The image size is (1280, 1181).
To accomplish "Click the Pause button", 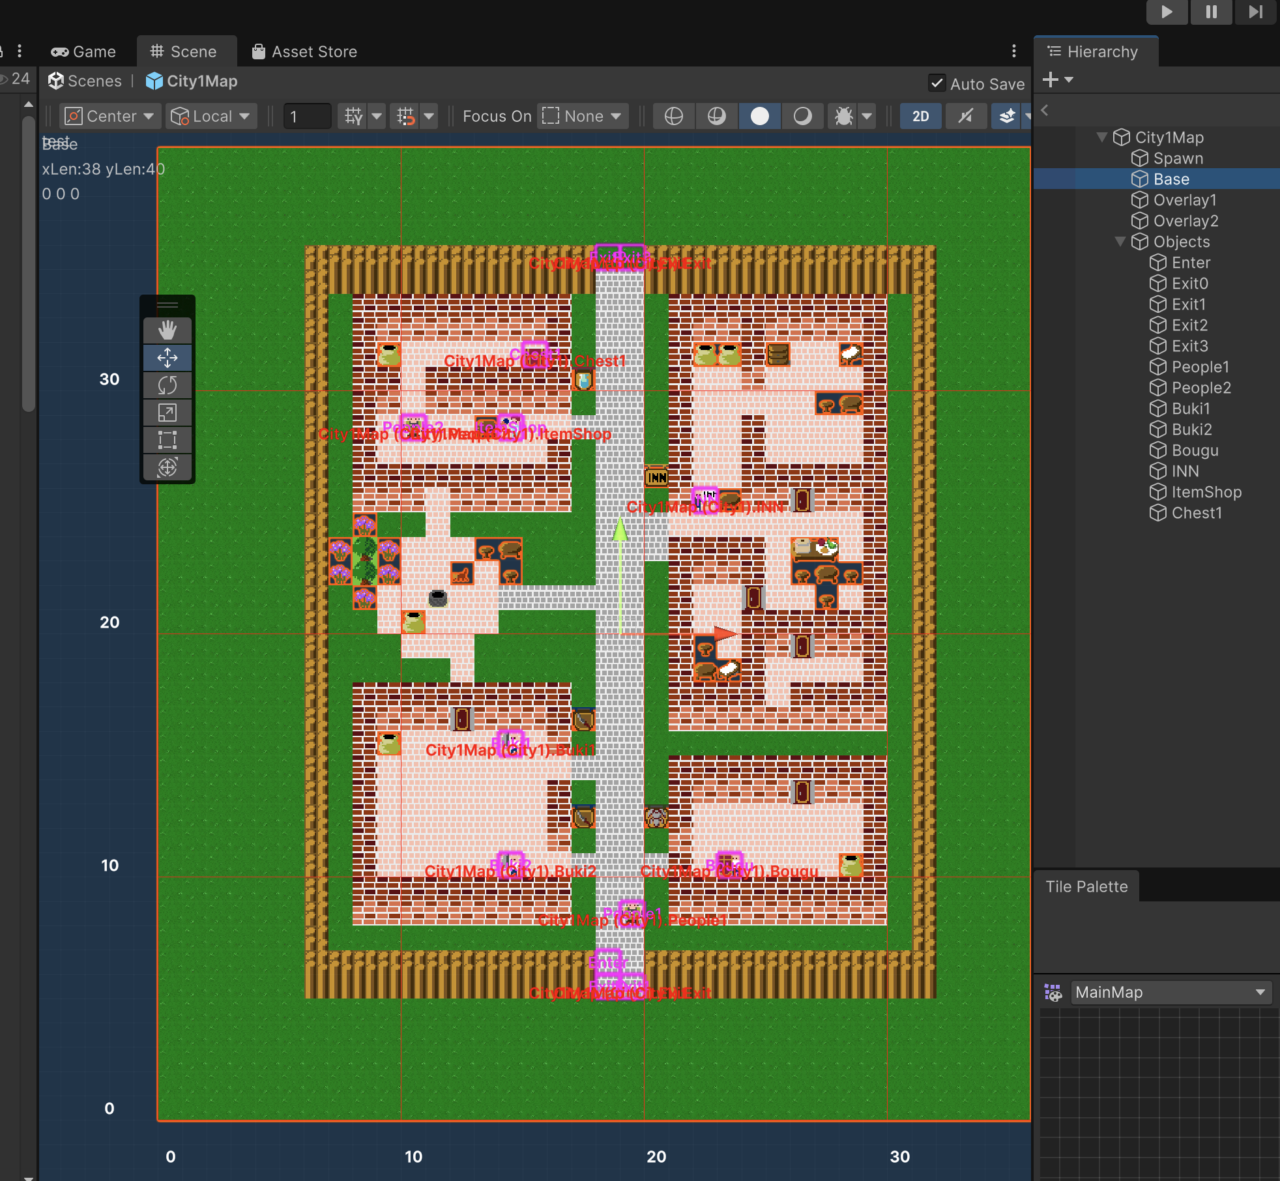I will coord(1211,12).
